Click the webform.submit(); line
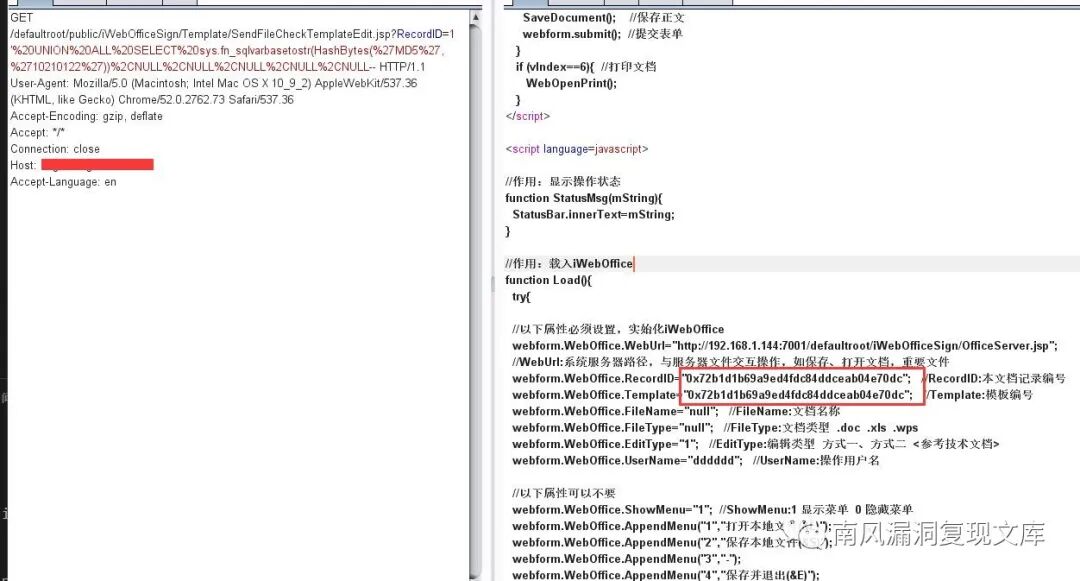The height and width of the screenshot is (581, 1080). coord(603,34)
